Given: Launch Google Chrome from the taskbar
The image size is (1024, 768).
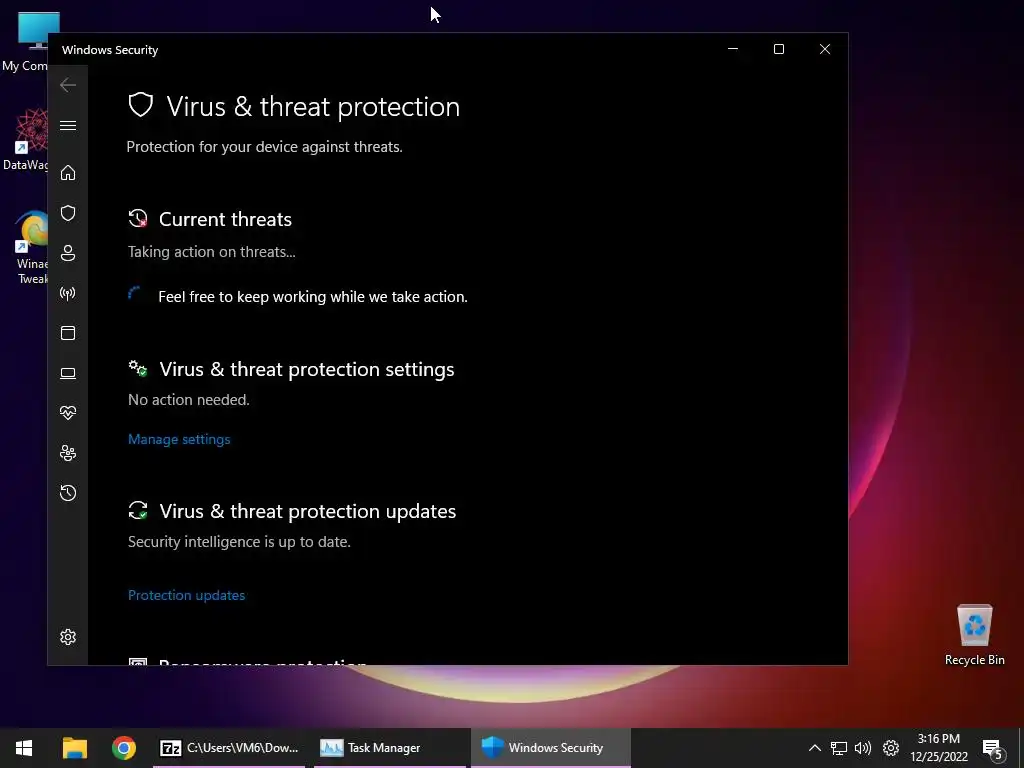Looking at the screenshot, I should pos(123,748).
